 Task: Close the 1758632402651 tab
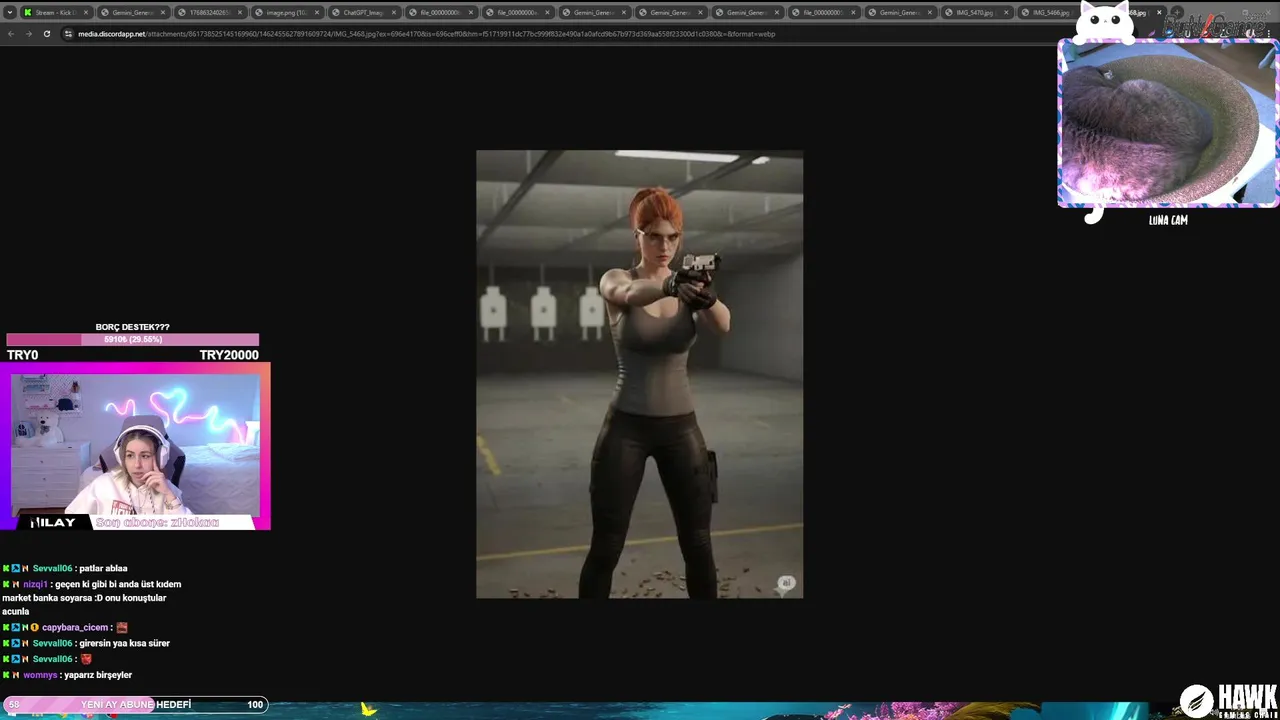tap(239, 13)
